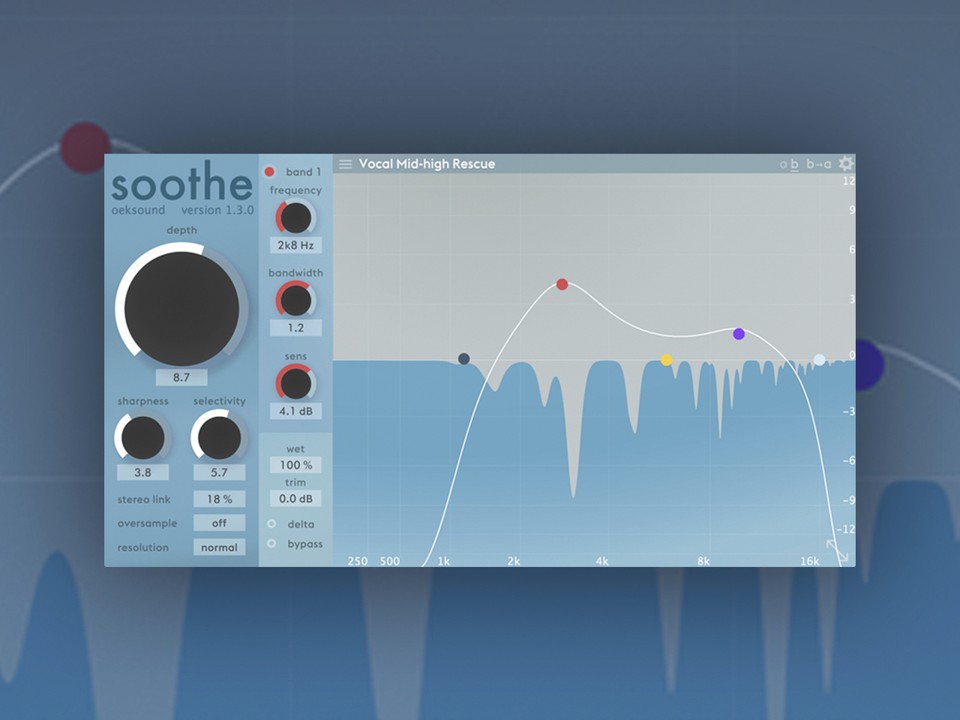Open the oversample setting
The image size is (960, 720).
coord(219,523)
